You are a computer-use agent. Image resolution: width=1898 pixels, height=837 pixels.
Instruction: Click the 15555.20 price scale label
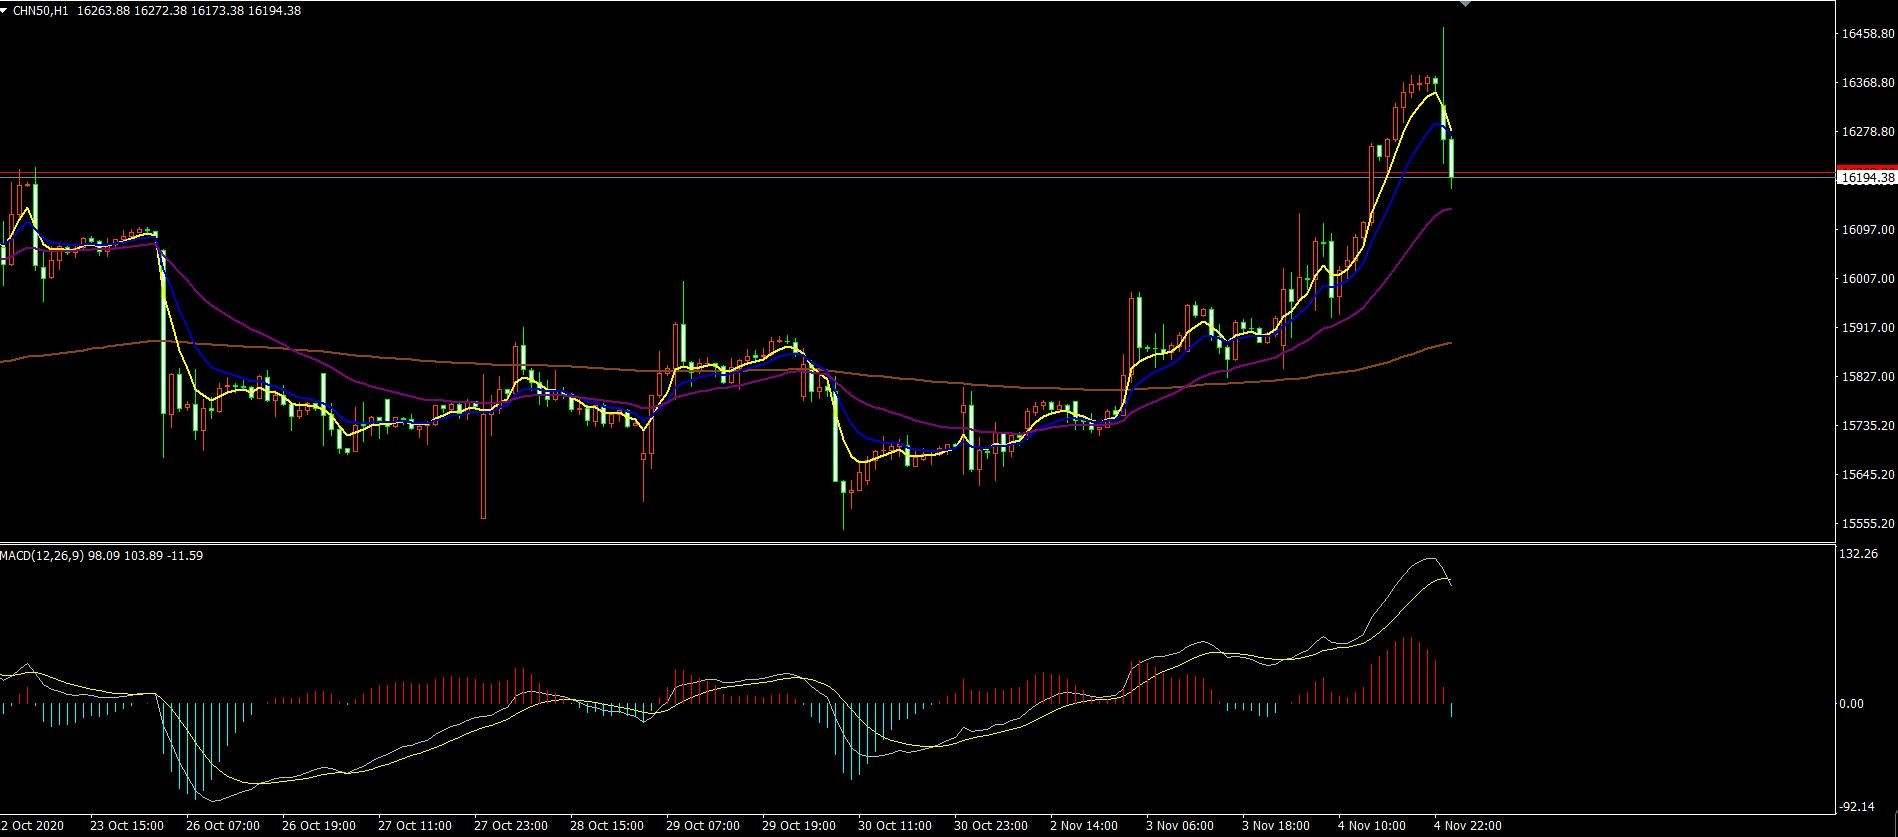coord(1867,523)
